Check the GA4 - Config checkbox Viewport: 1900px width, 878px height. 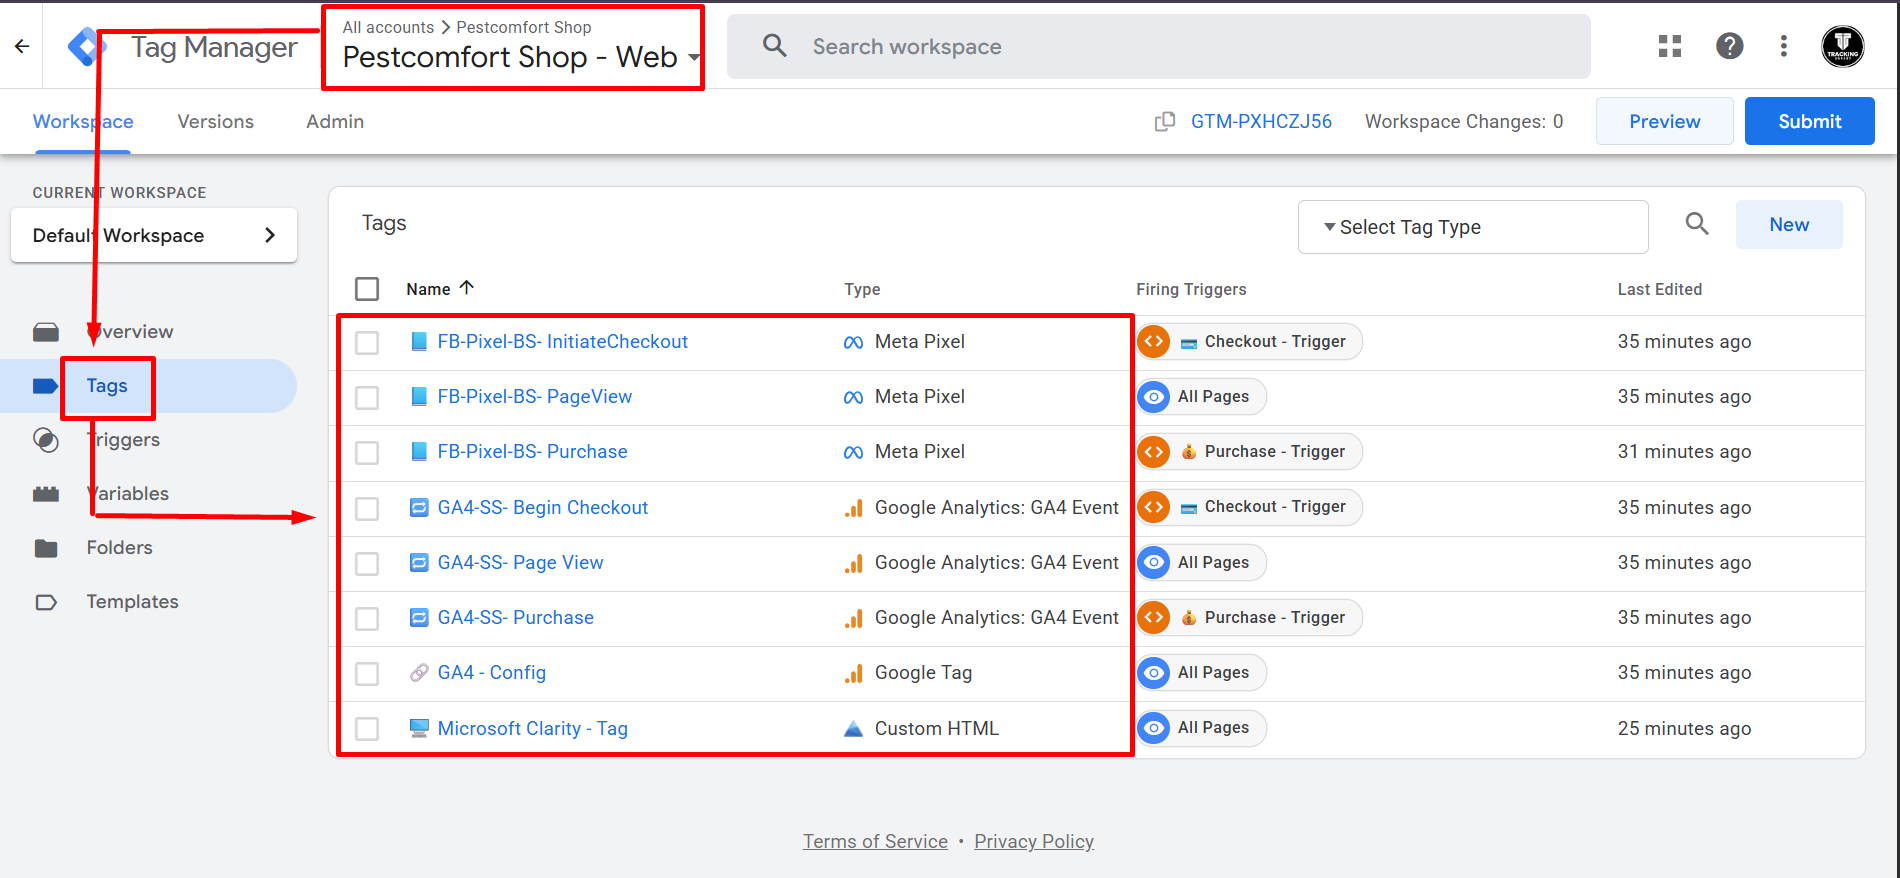[367, 673]
